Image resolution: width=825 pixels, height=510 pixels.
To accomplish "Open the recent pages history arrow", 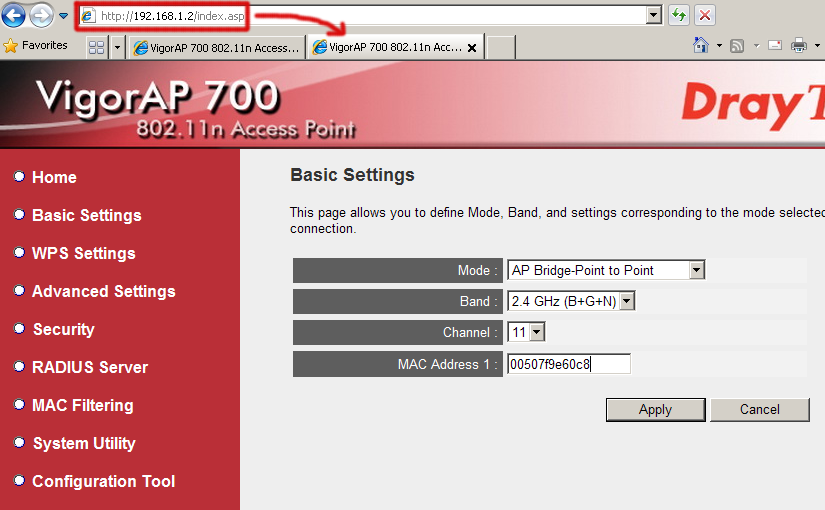I will [63, 16].
